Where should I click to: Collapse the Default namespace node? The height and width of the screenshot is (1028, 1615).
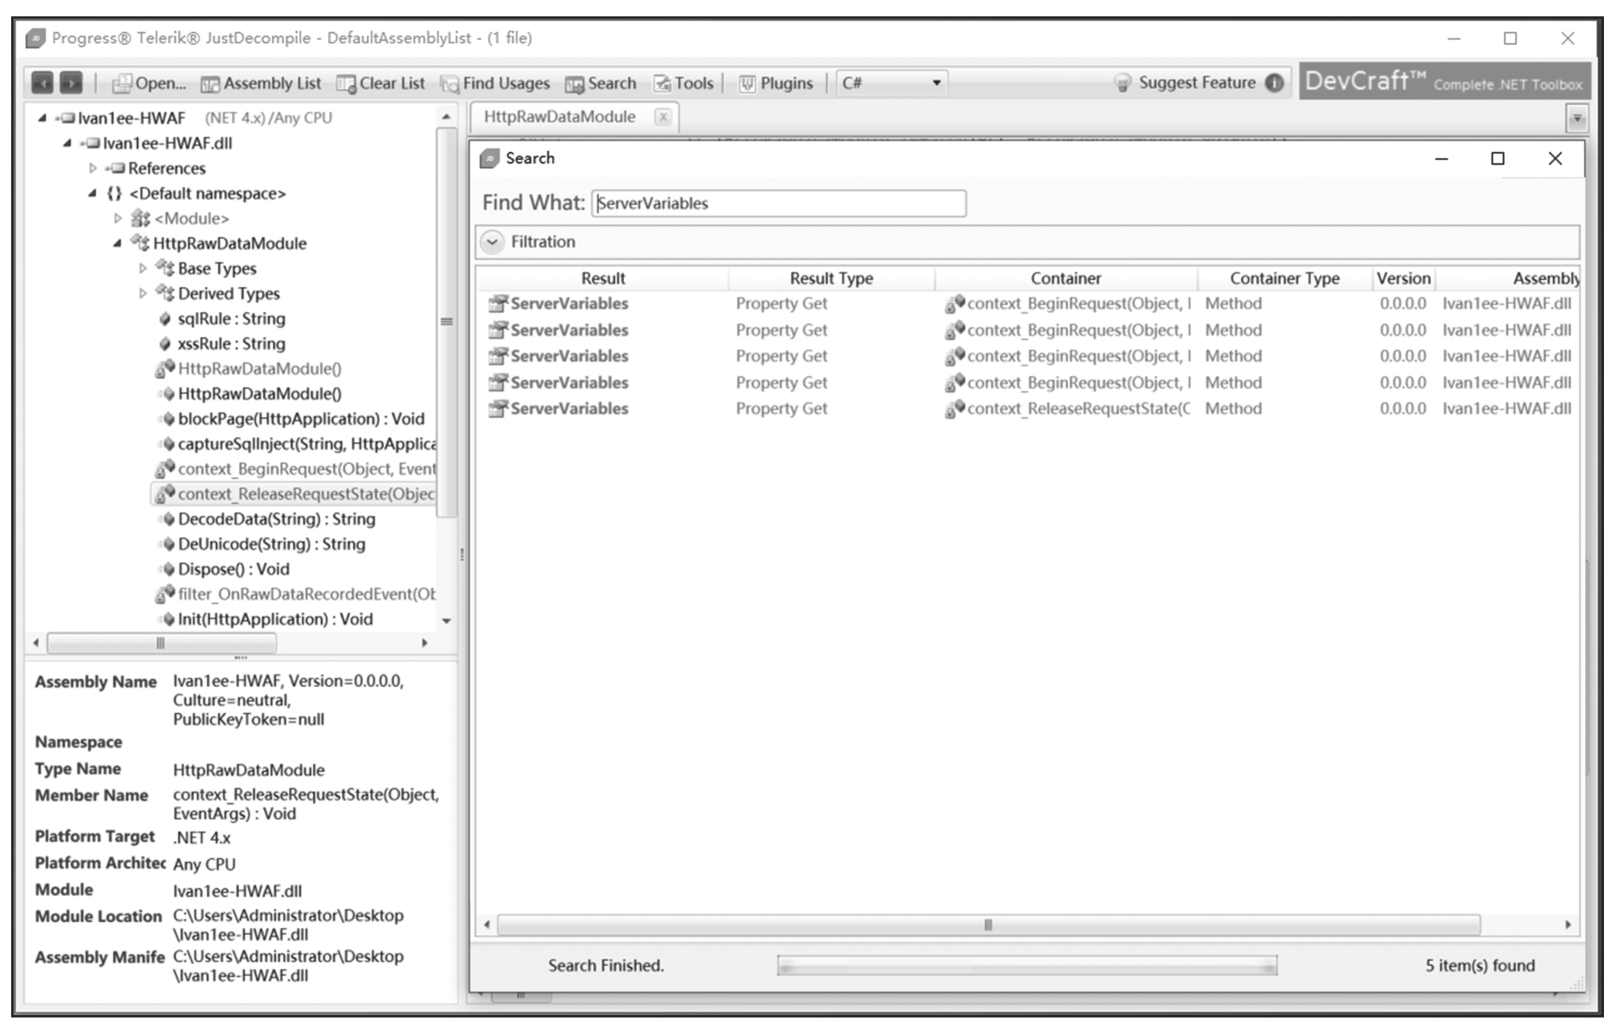coord(92,193)
